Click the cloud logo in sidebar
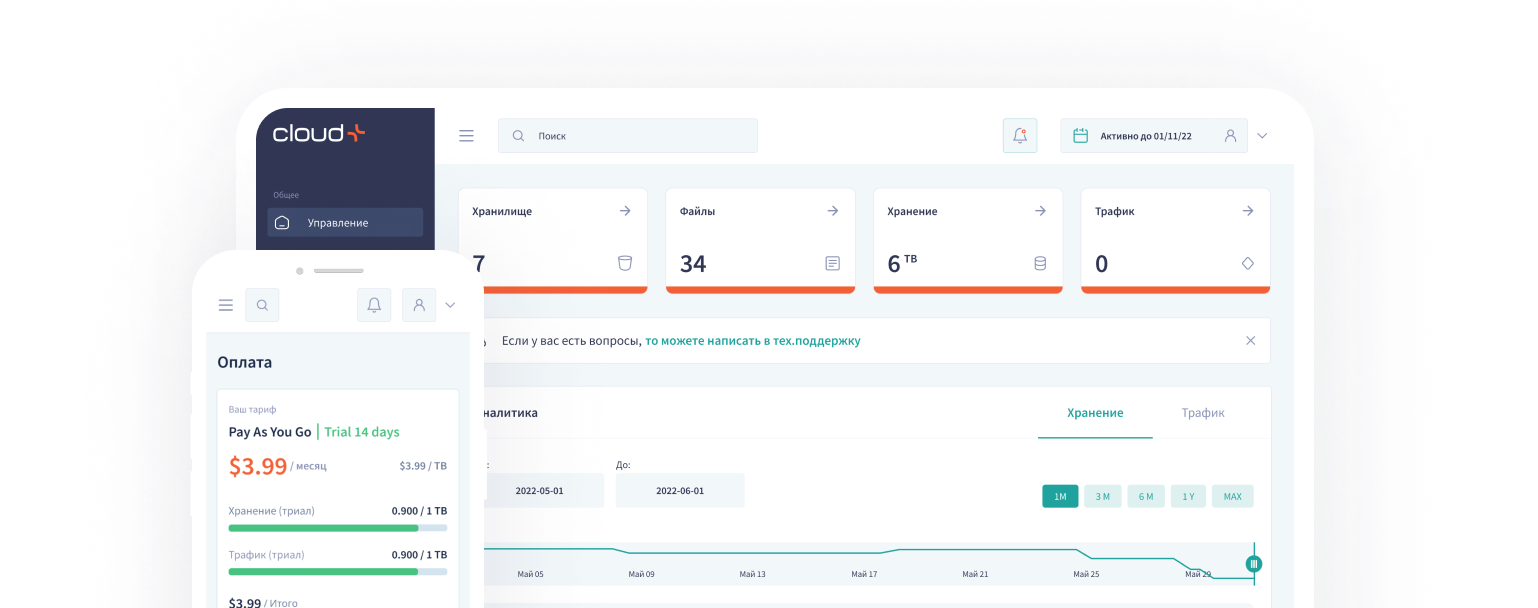 click(319, 133)
